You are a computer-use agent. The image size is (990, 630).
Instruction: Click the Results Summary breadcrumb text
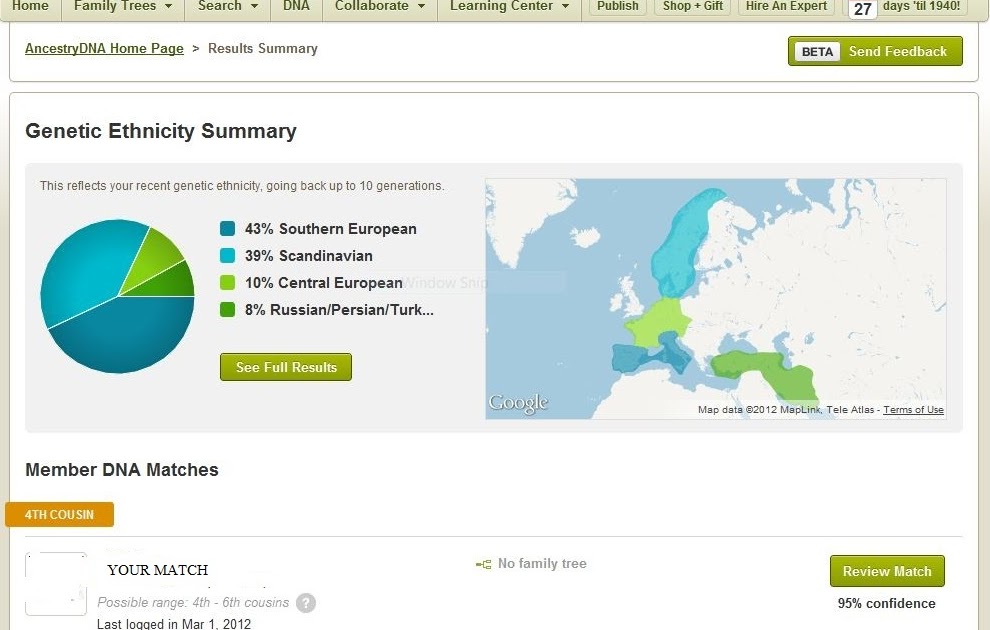point(263,49)
